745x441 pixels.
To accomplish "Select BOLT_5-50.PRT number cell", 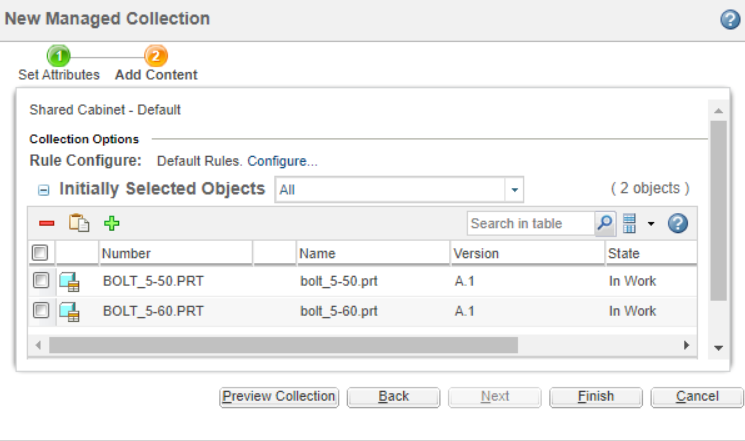I will tap(153, 281).
